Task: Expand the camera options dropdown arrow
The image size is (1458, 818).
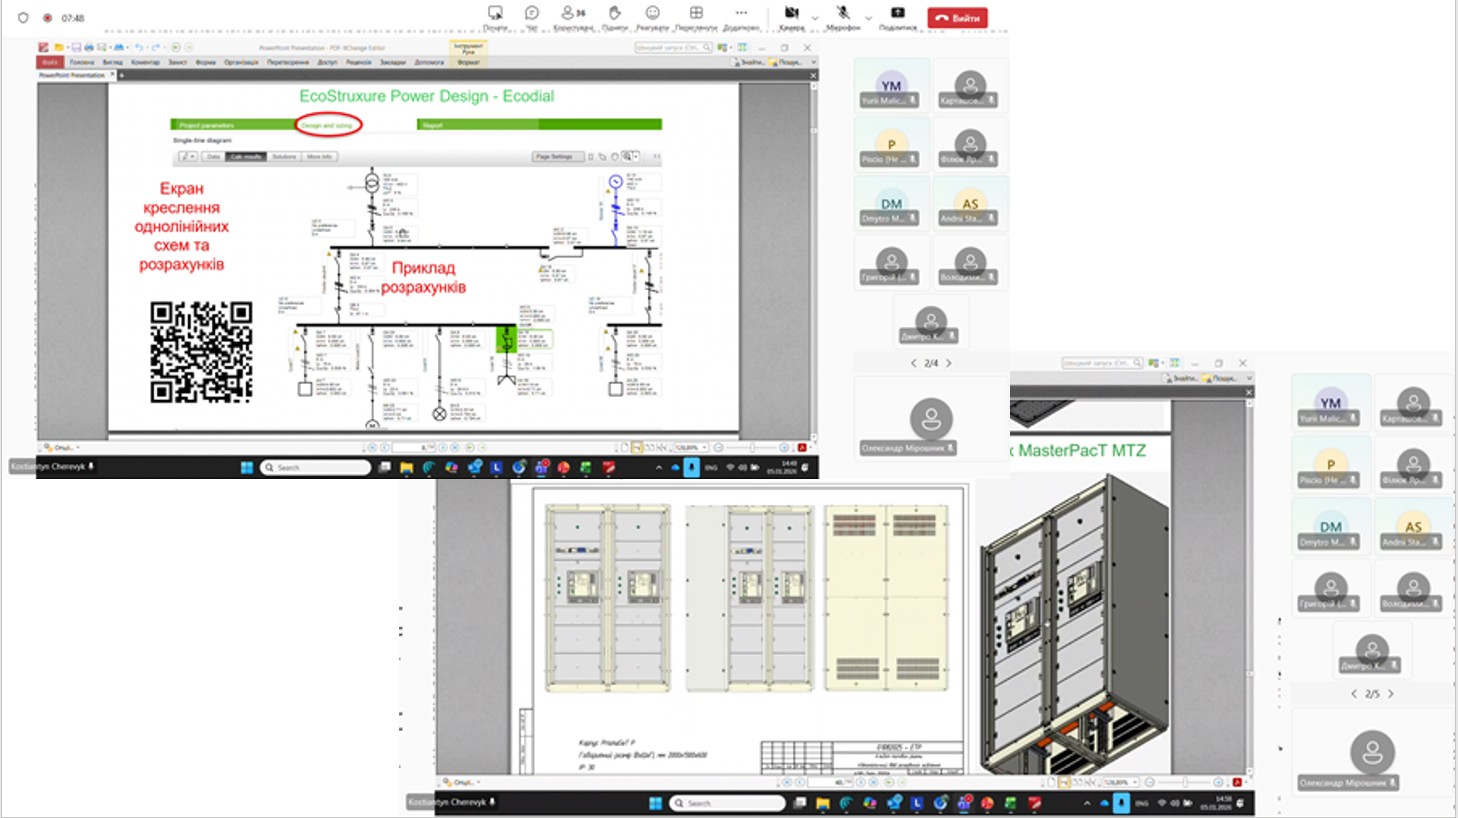Action: 815,18
